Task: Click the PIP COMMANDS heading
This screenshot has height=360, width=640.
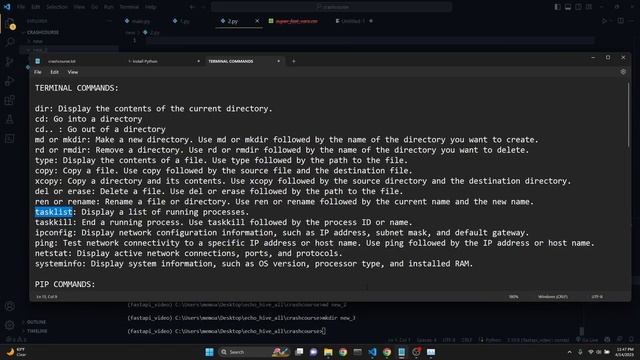Action: point(65,284)
